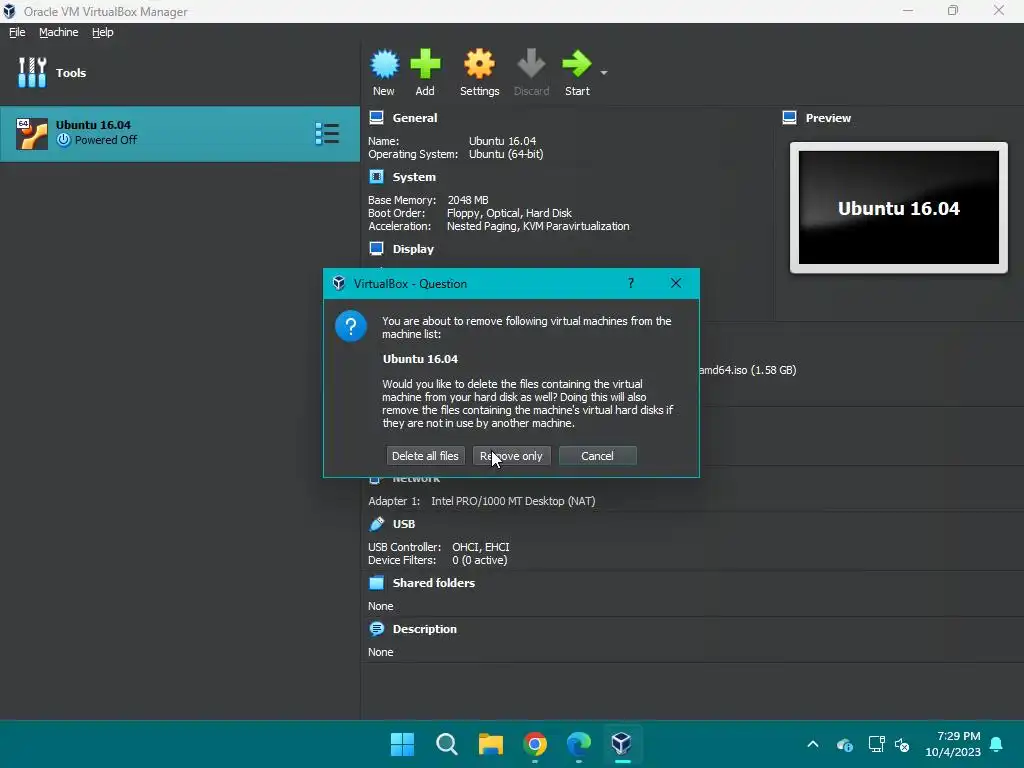
Task: Click the Ubuntu 16.04 preview thumbnail
Action: 899,208
